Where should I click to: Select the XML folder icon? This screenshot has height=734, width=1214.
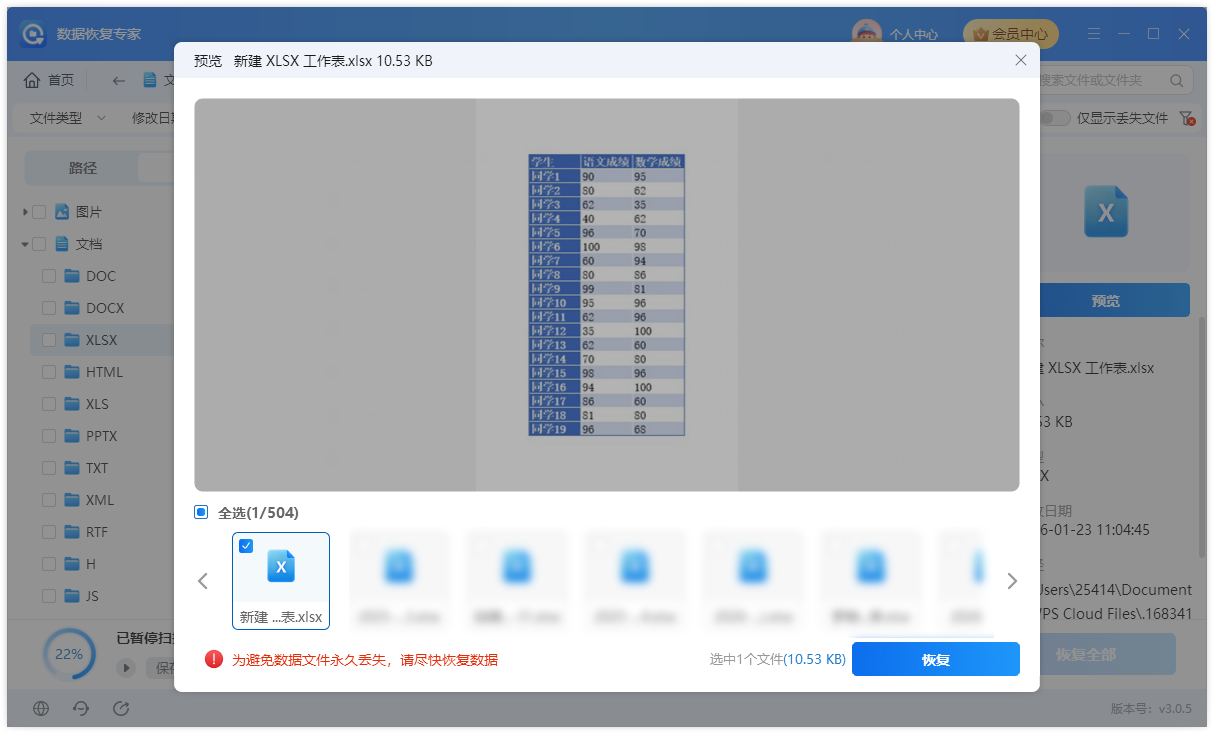(x=72, y=500)
